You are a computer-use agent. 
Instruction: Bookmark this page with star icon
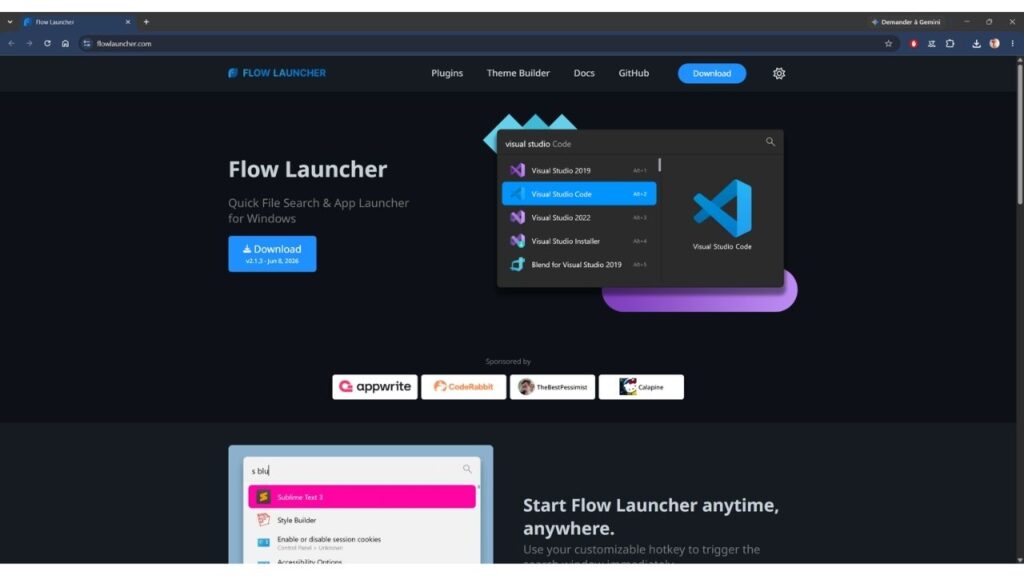tap(888, 44)
